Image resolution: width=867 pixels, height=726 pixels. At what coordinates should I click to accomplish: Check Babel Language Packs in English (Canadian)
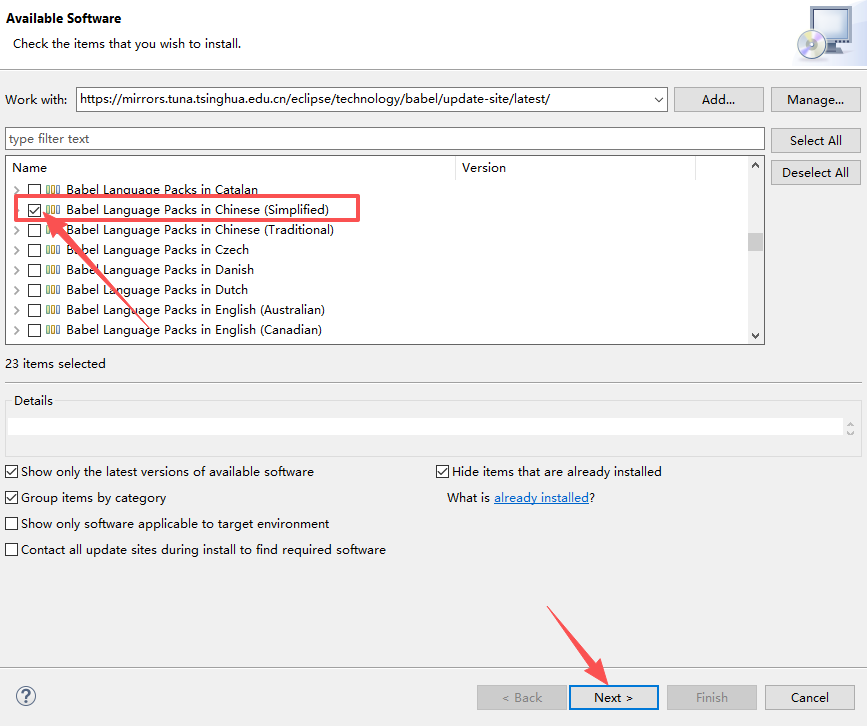point(34,330)
